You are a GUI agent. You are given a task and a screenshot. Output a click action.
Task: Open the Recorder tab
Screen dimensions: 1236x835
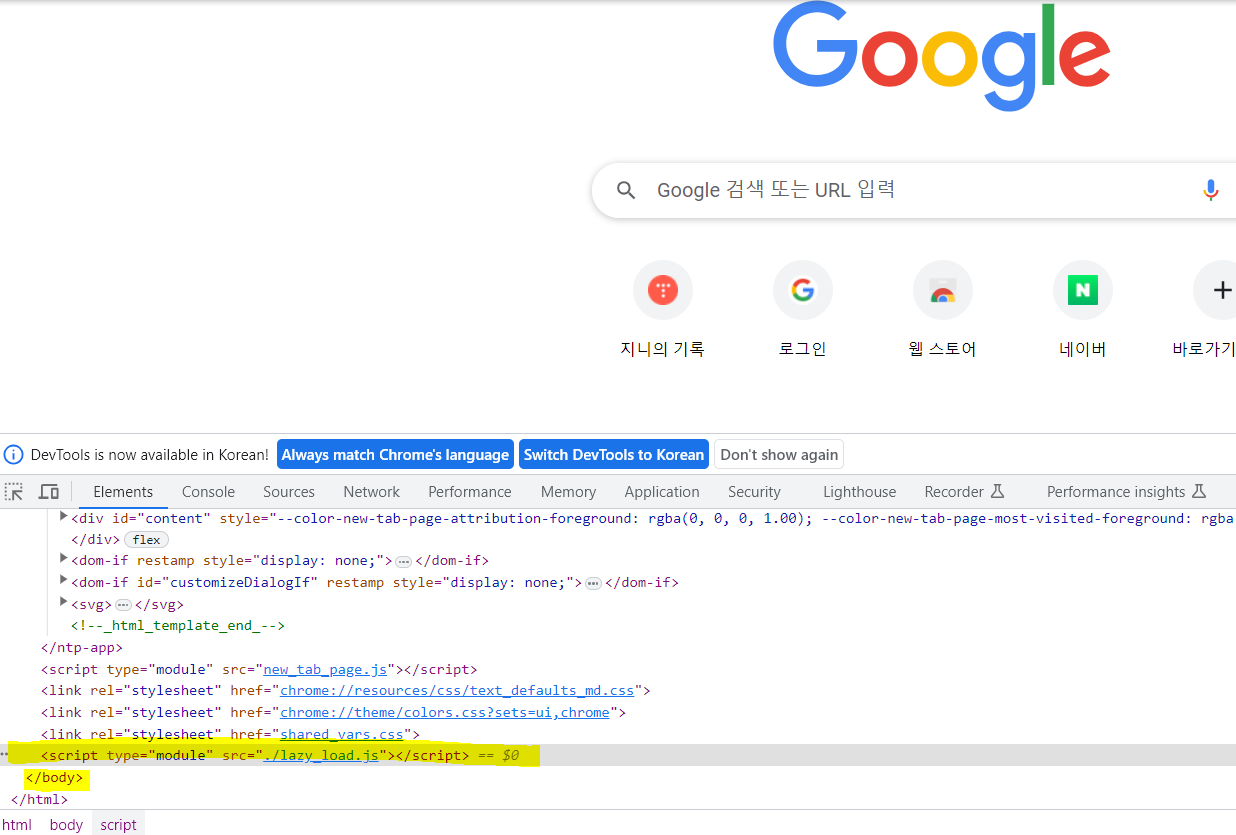click(964, 491)
